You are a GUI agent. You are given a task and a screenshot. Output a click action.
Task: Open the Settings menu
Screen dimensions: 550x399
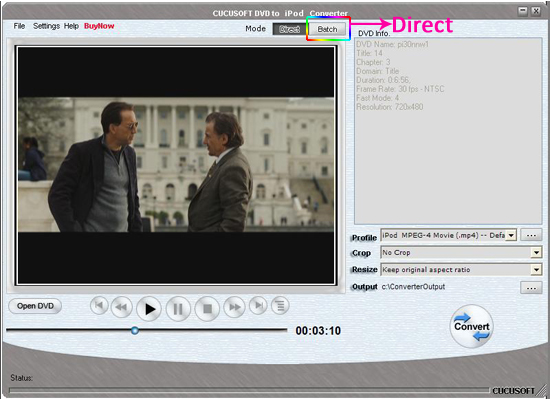click(x=46, y=26)
